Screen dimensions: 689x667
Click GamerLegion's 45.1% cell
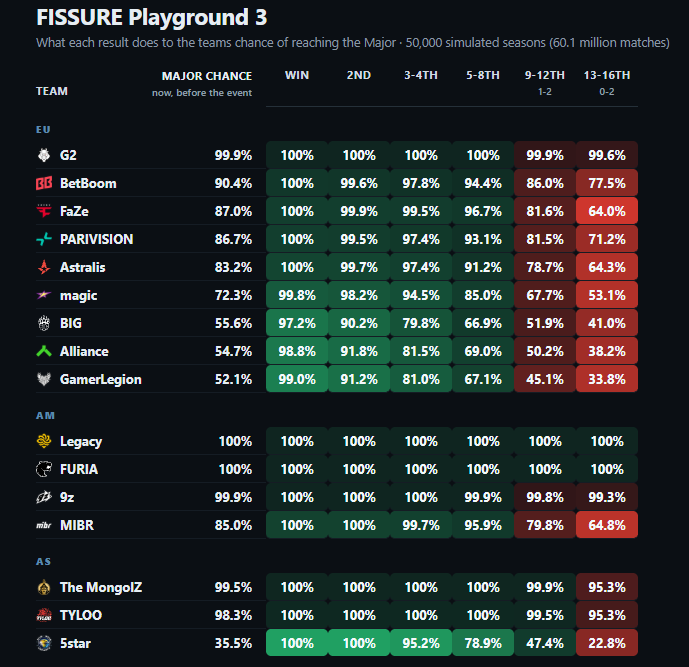point(545,379)
